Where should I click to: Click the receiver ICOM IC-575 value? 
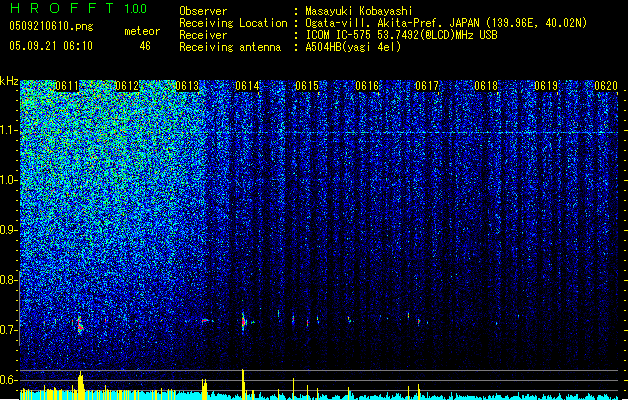click(401, 35)
